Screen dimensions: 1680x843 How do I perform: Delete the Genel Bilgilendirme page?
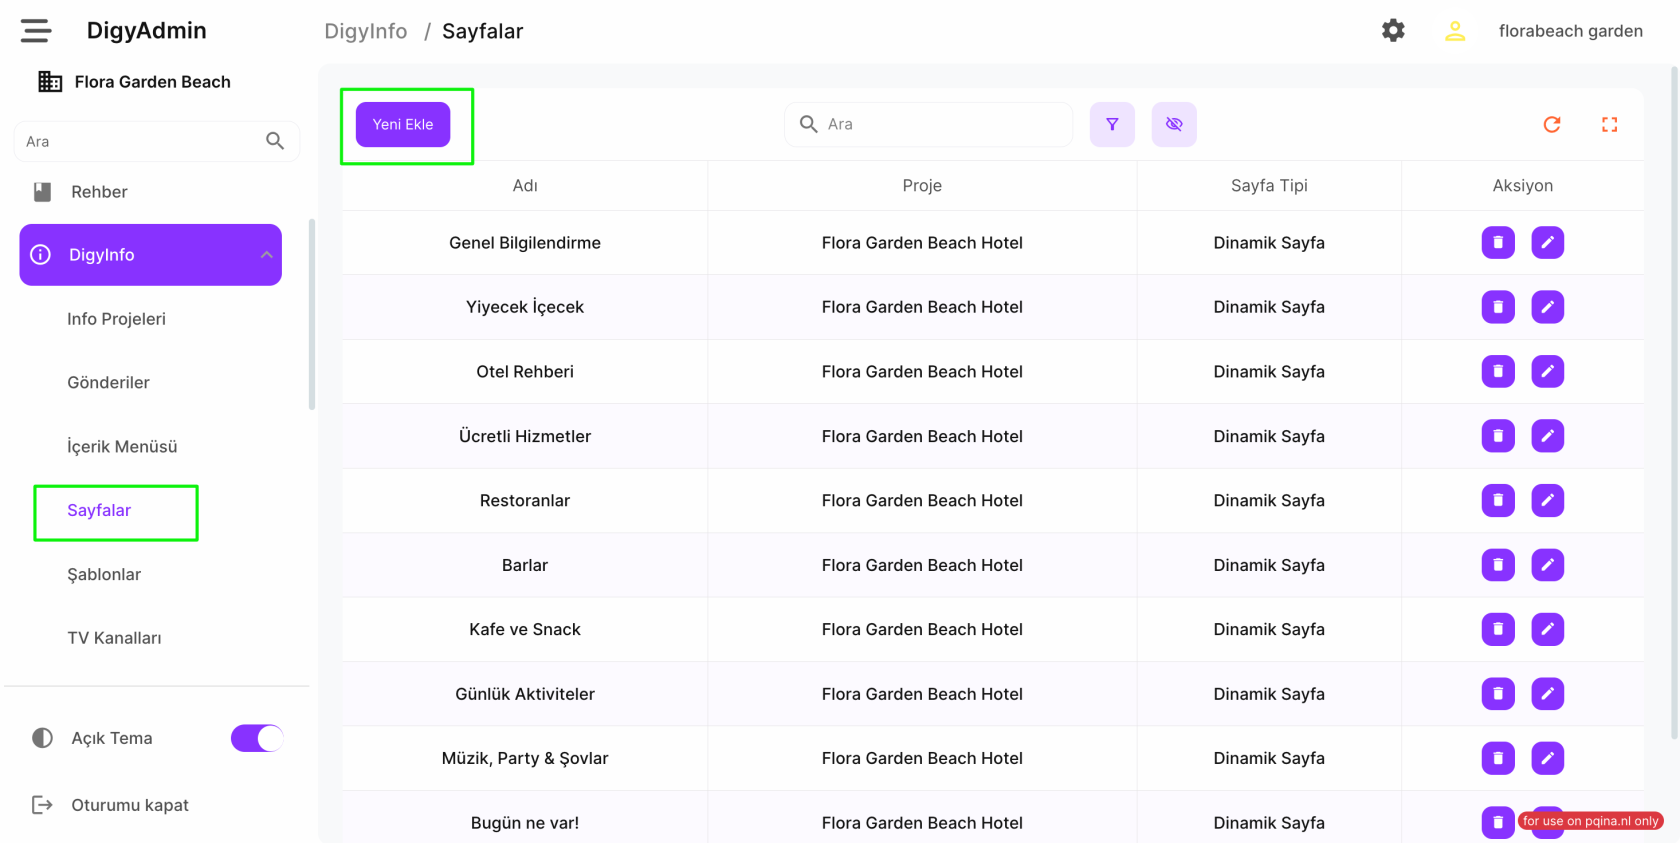point(1497,243)
